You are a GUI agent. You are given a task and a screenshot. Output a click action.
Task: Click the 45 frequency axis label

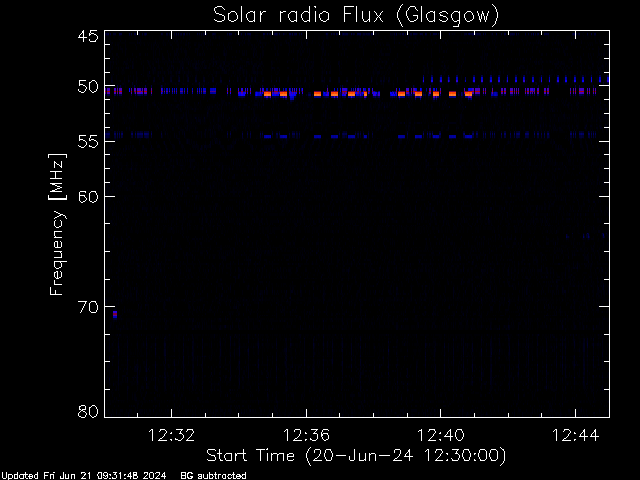[x=88, y=36]
